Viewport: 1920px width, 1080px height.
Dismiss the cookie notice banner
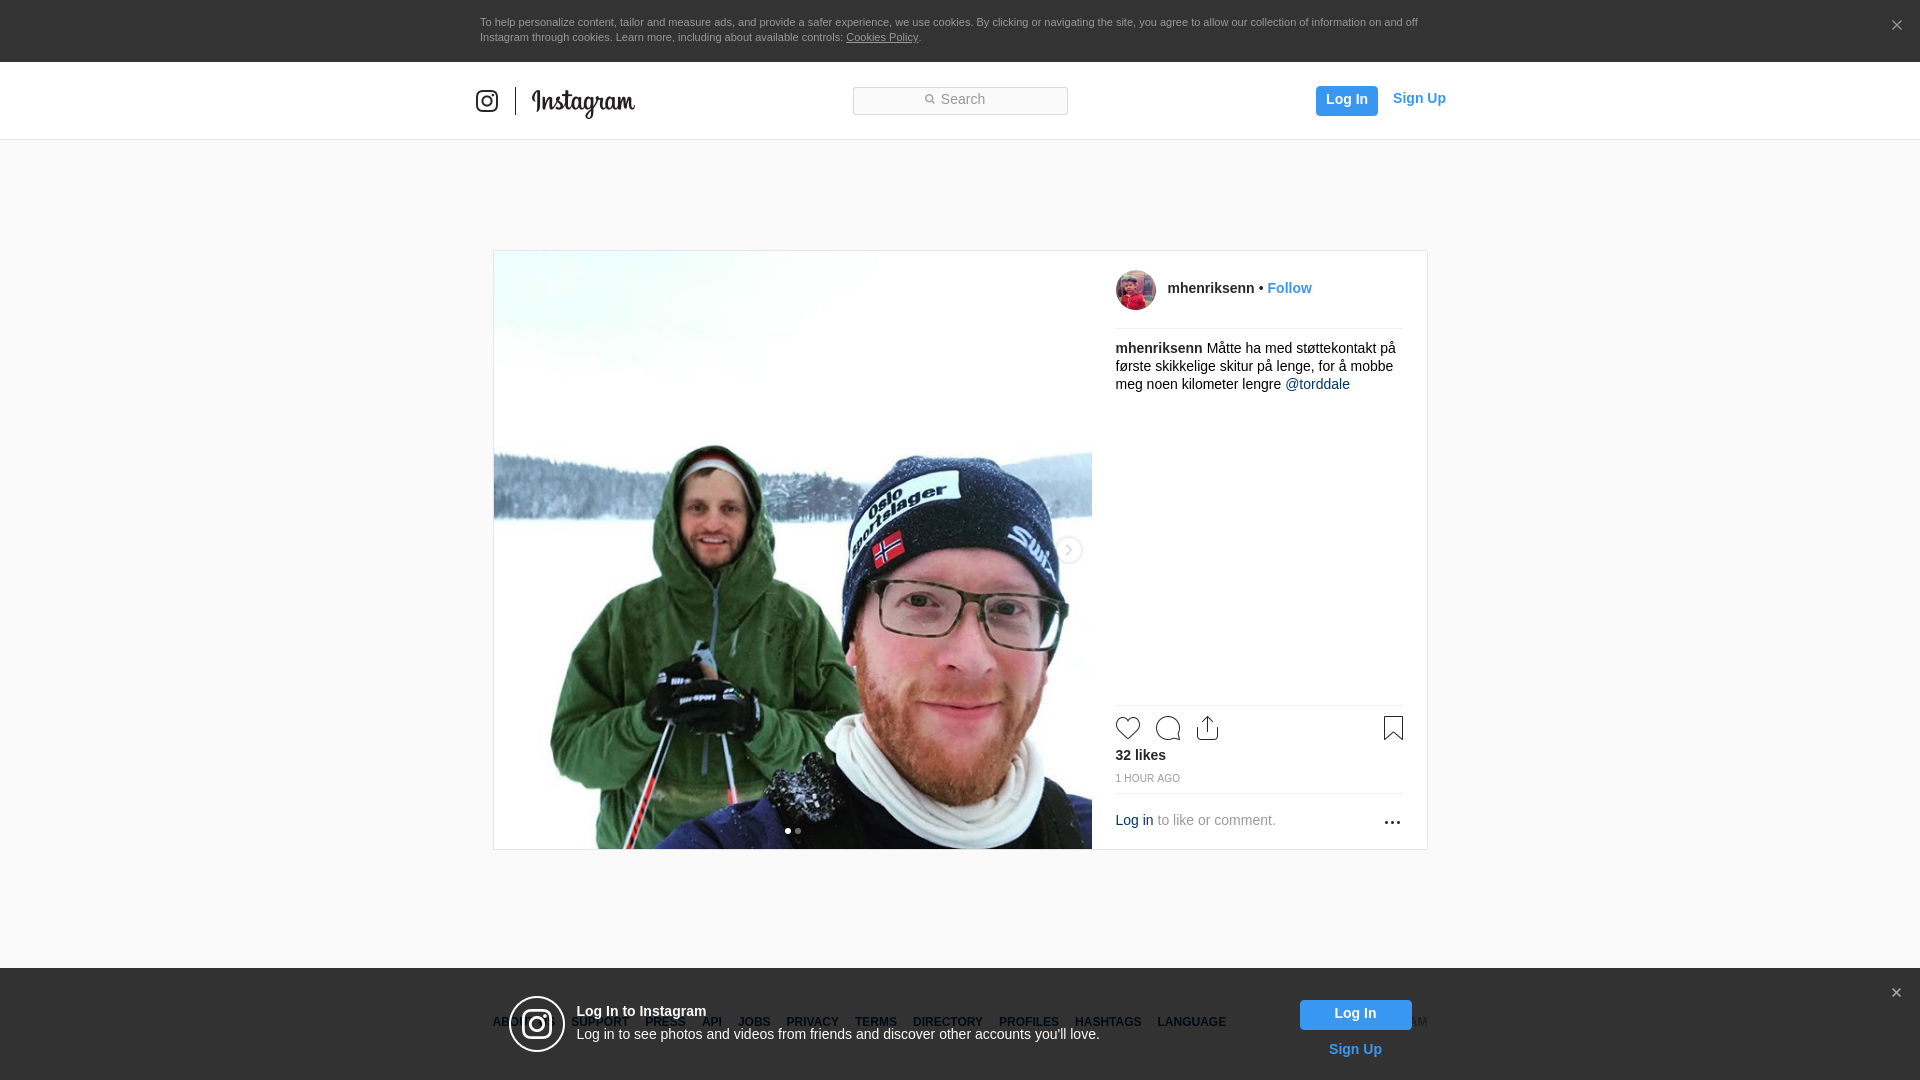[x=1896, y=26]
